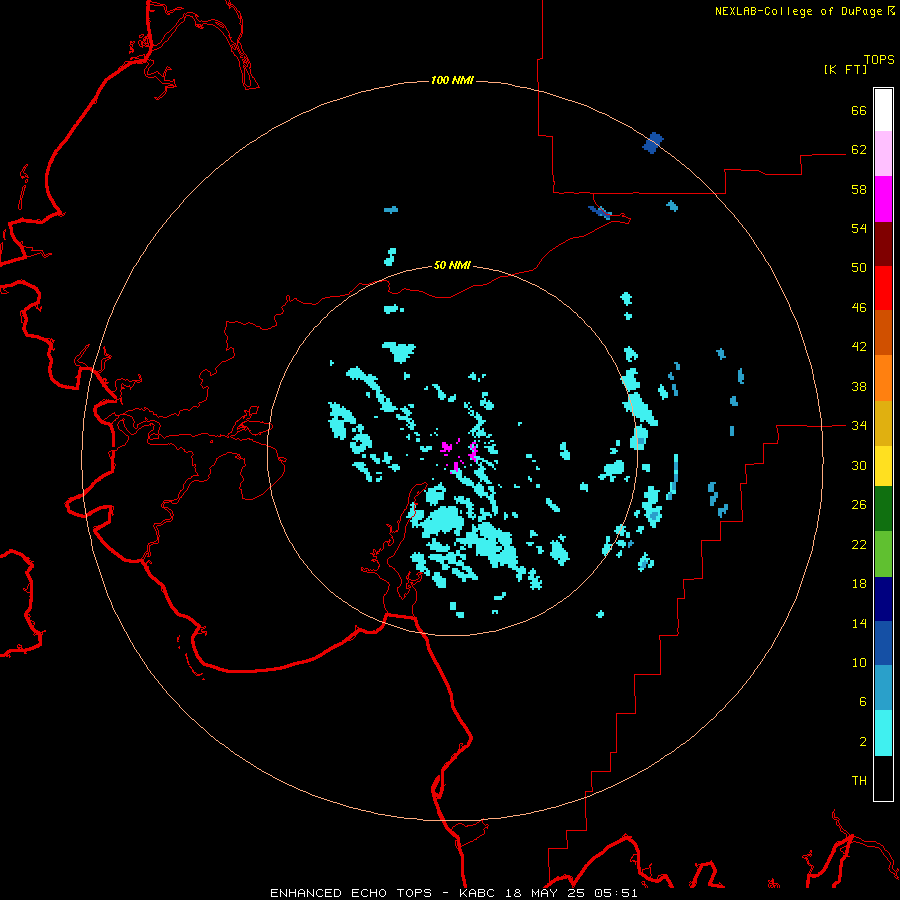Click the 50 NMI range ring label

coord(452,265)
